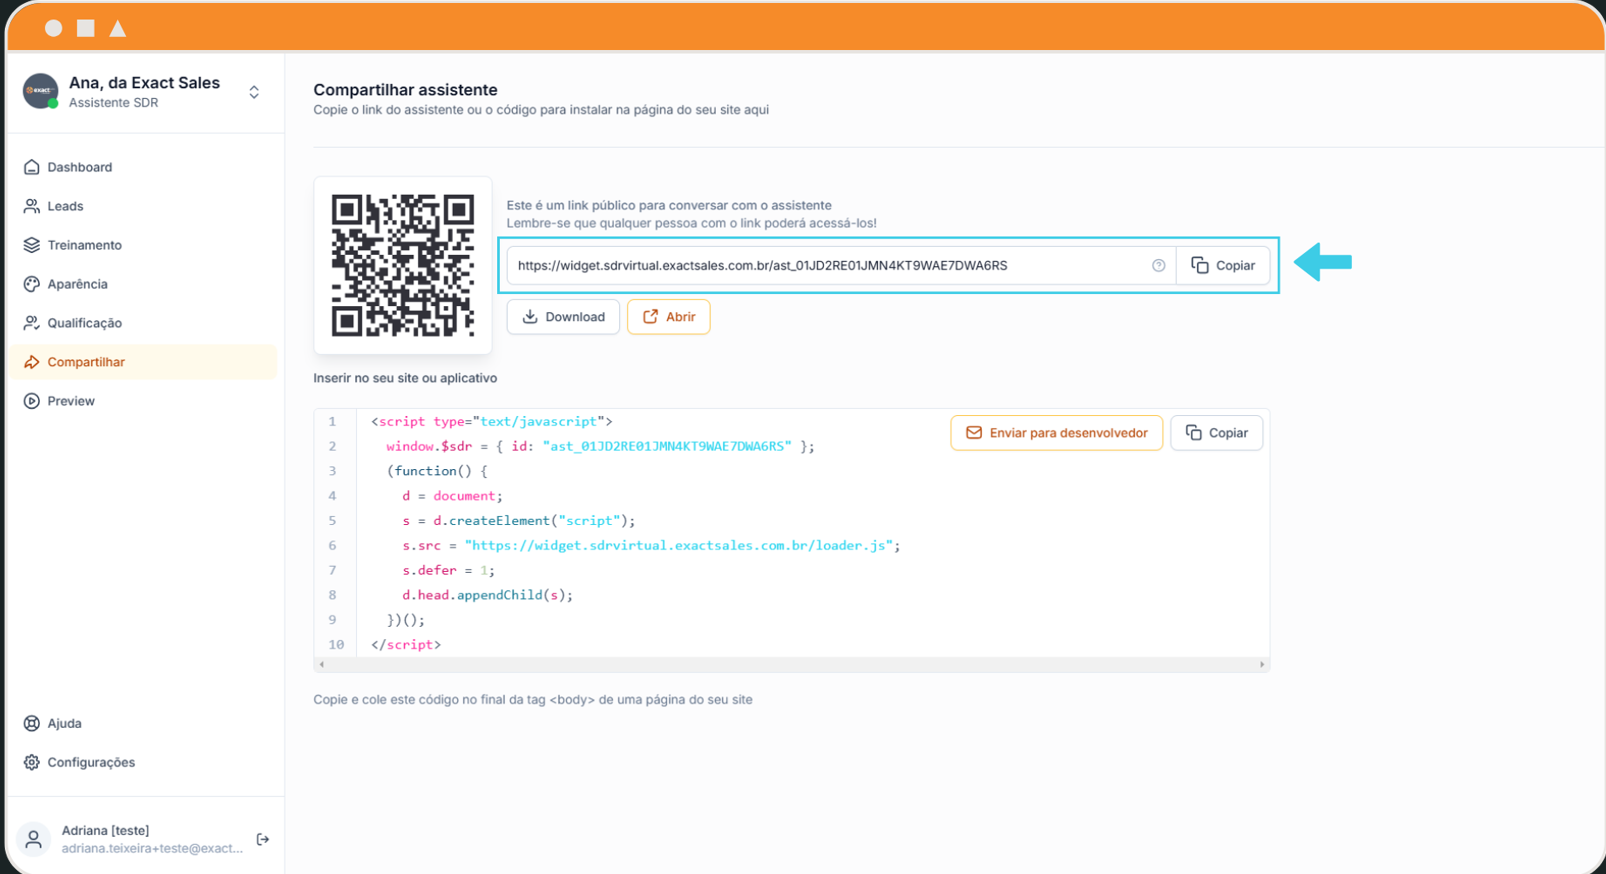The width and height of the screenshot is (1606, 874).
Task: Click the Configurações gear icon
Action: click(32, 762)
